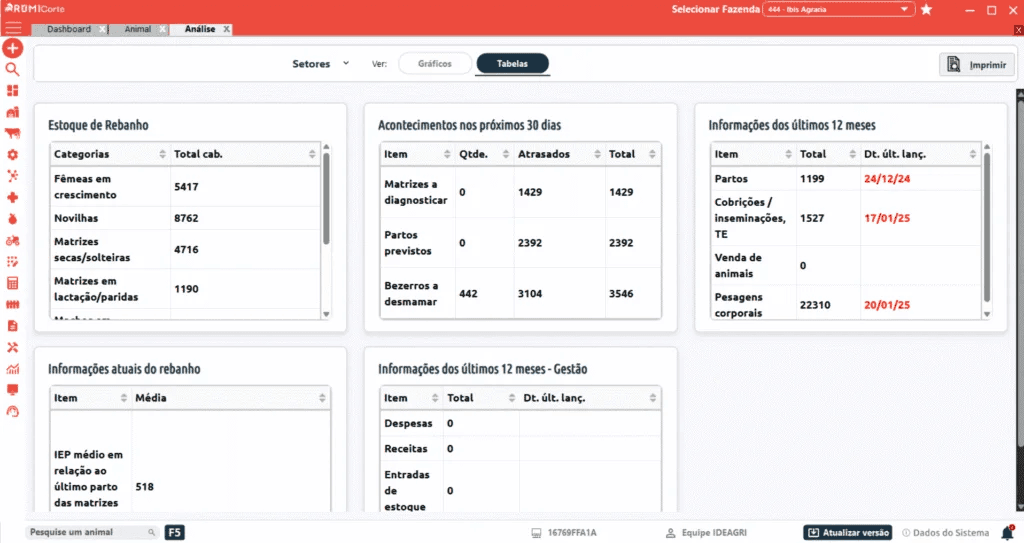Image resolution: width=1024 pixels, height=543 pixels.
Task: Open the analysis chart icon in sidebar
Action: pos(12,369)
